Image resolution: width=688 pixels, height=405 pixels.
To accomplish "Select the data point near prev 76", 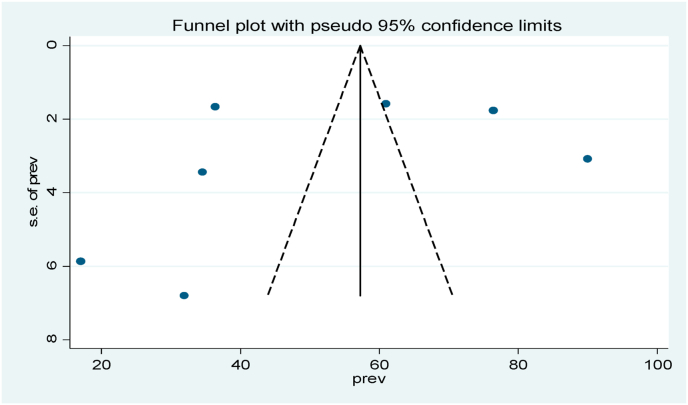I will point(493,110).
